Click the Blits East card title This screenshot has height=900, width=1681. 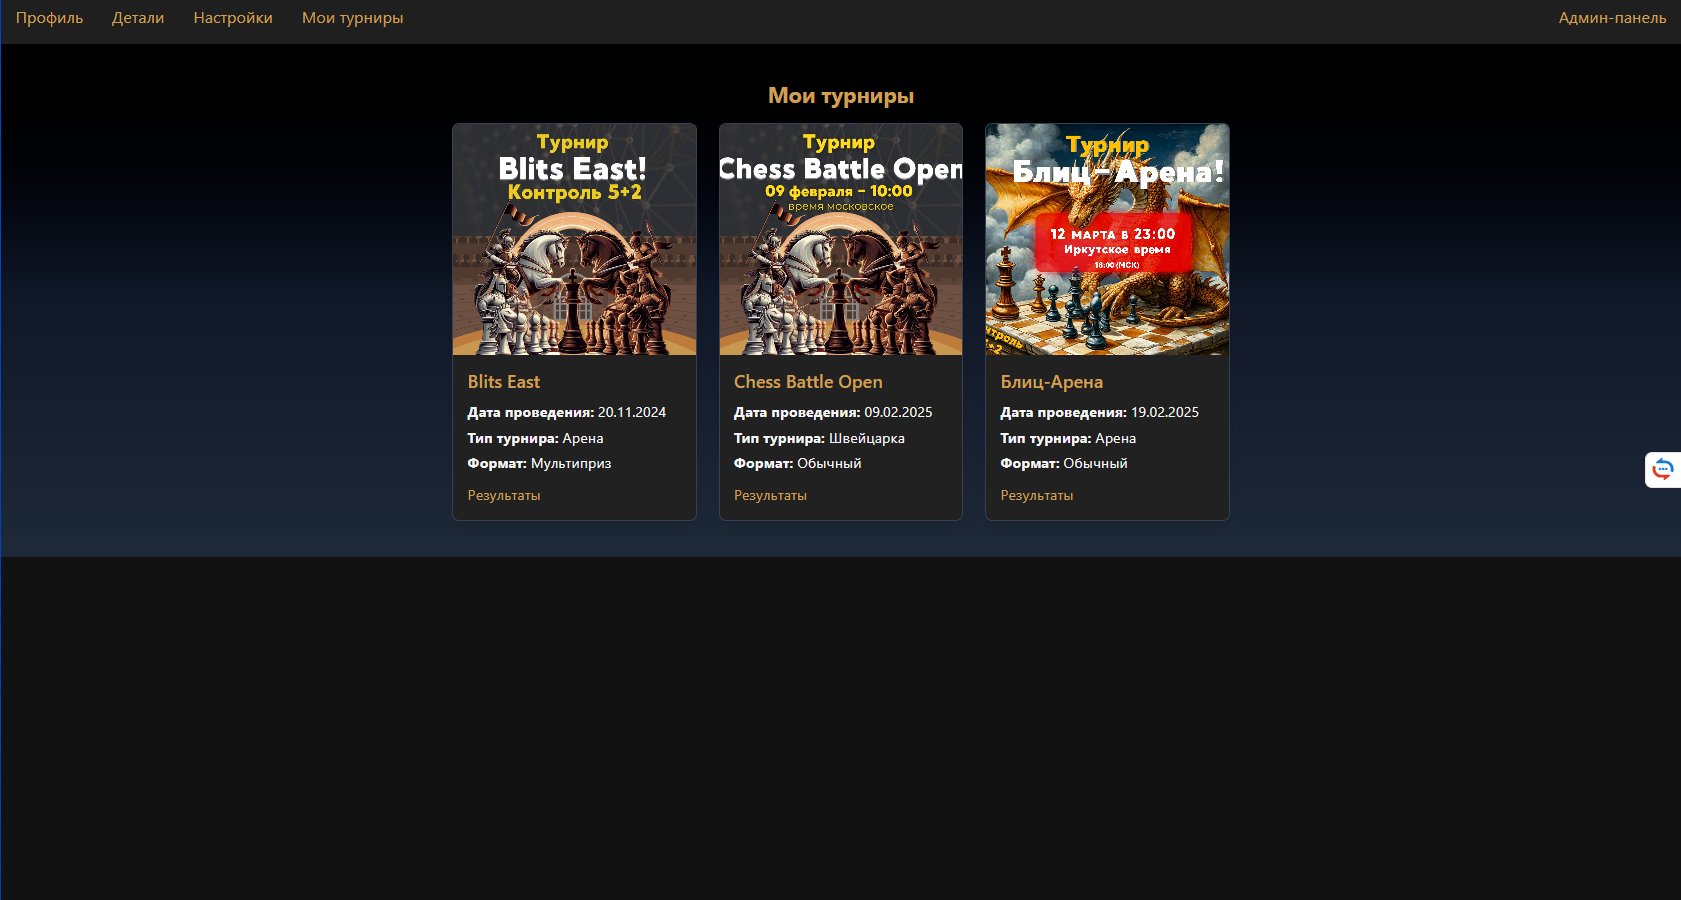coord(504,382)
